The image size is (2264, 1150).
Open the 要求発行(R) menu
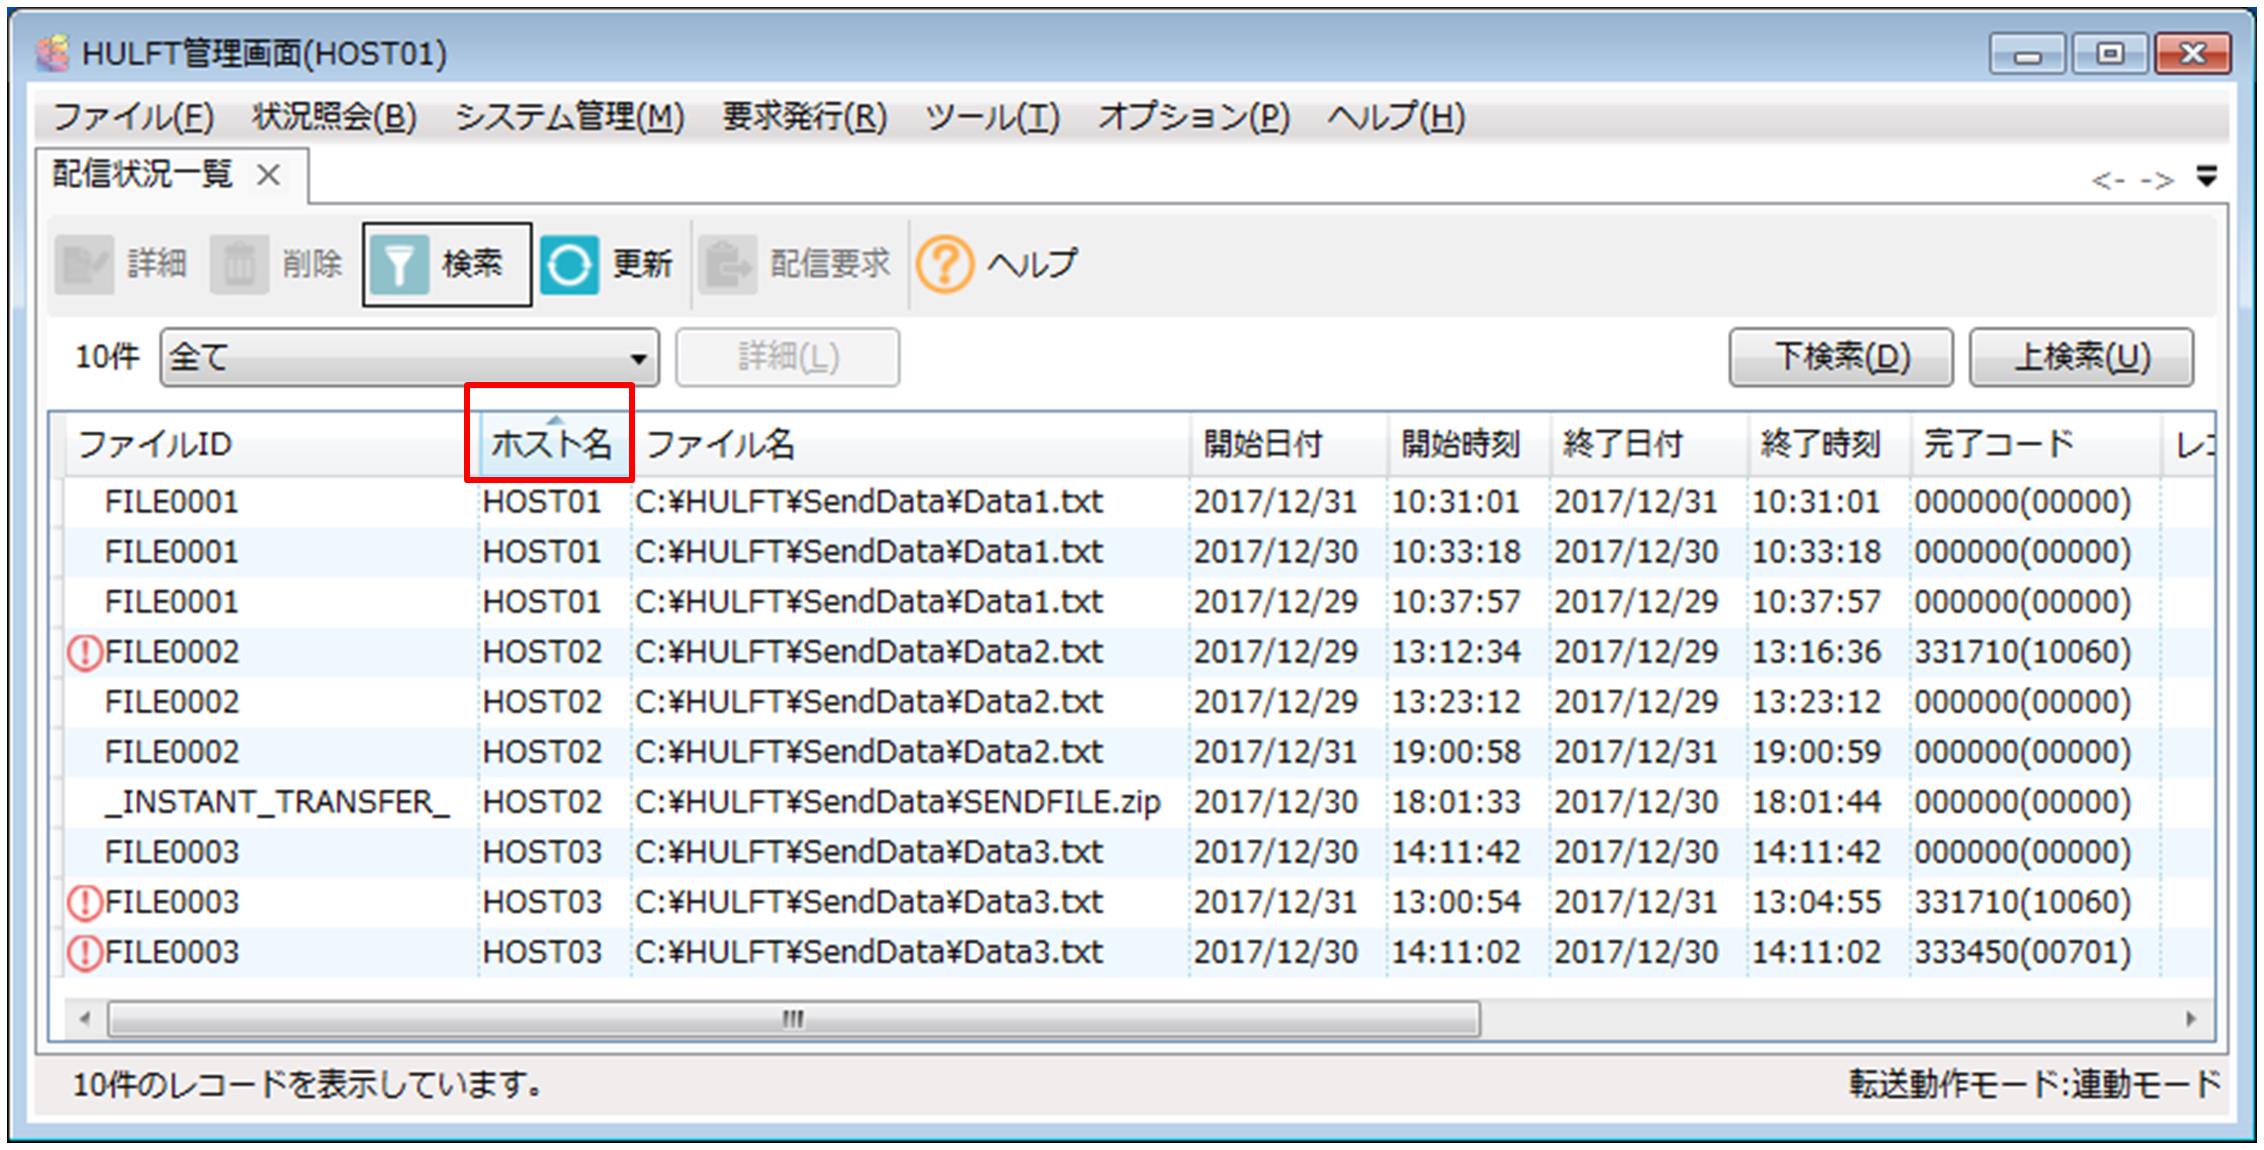805,118
